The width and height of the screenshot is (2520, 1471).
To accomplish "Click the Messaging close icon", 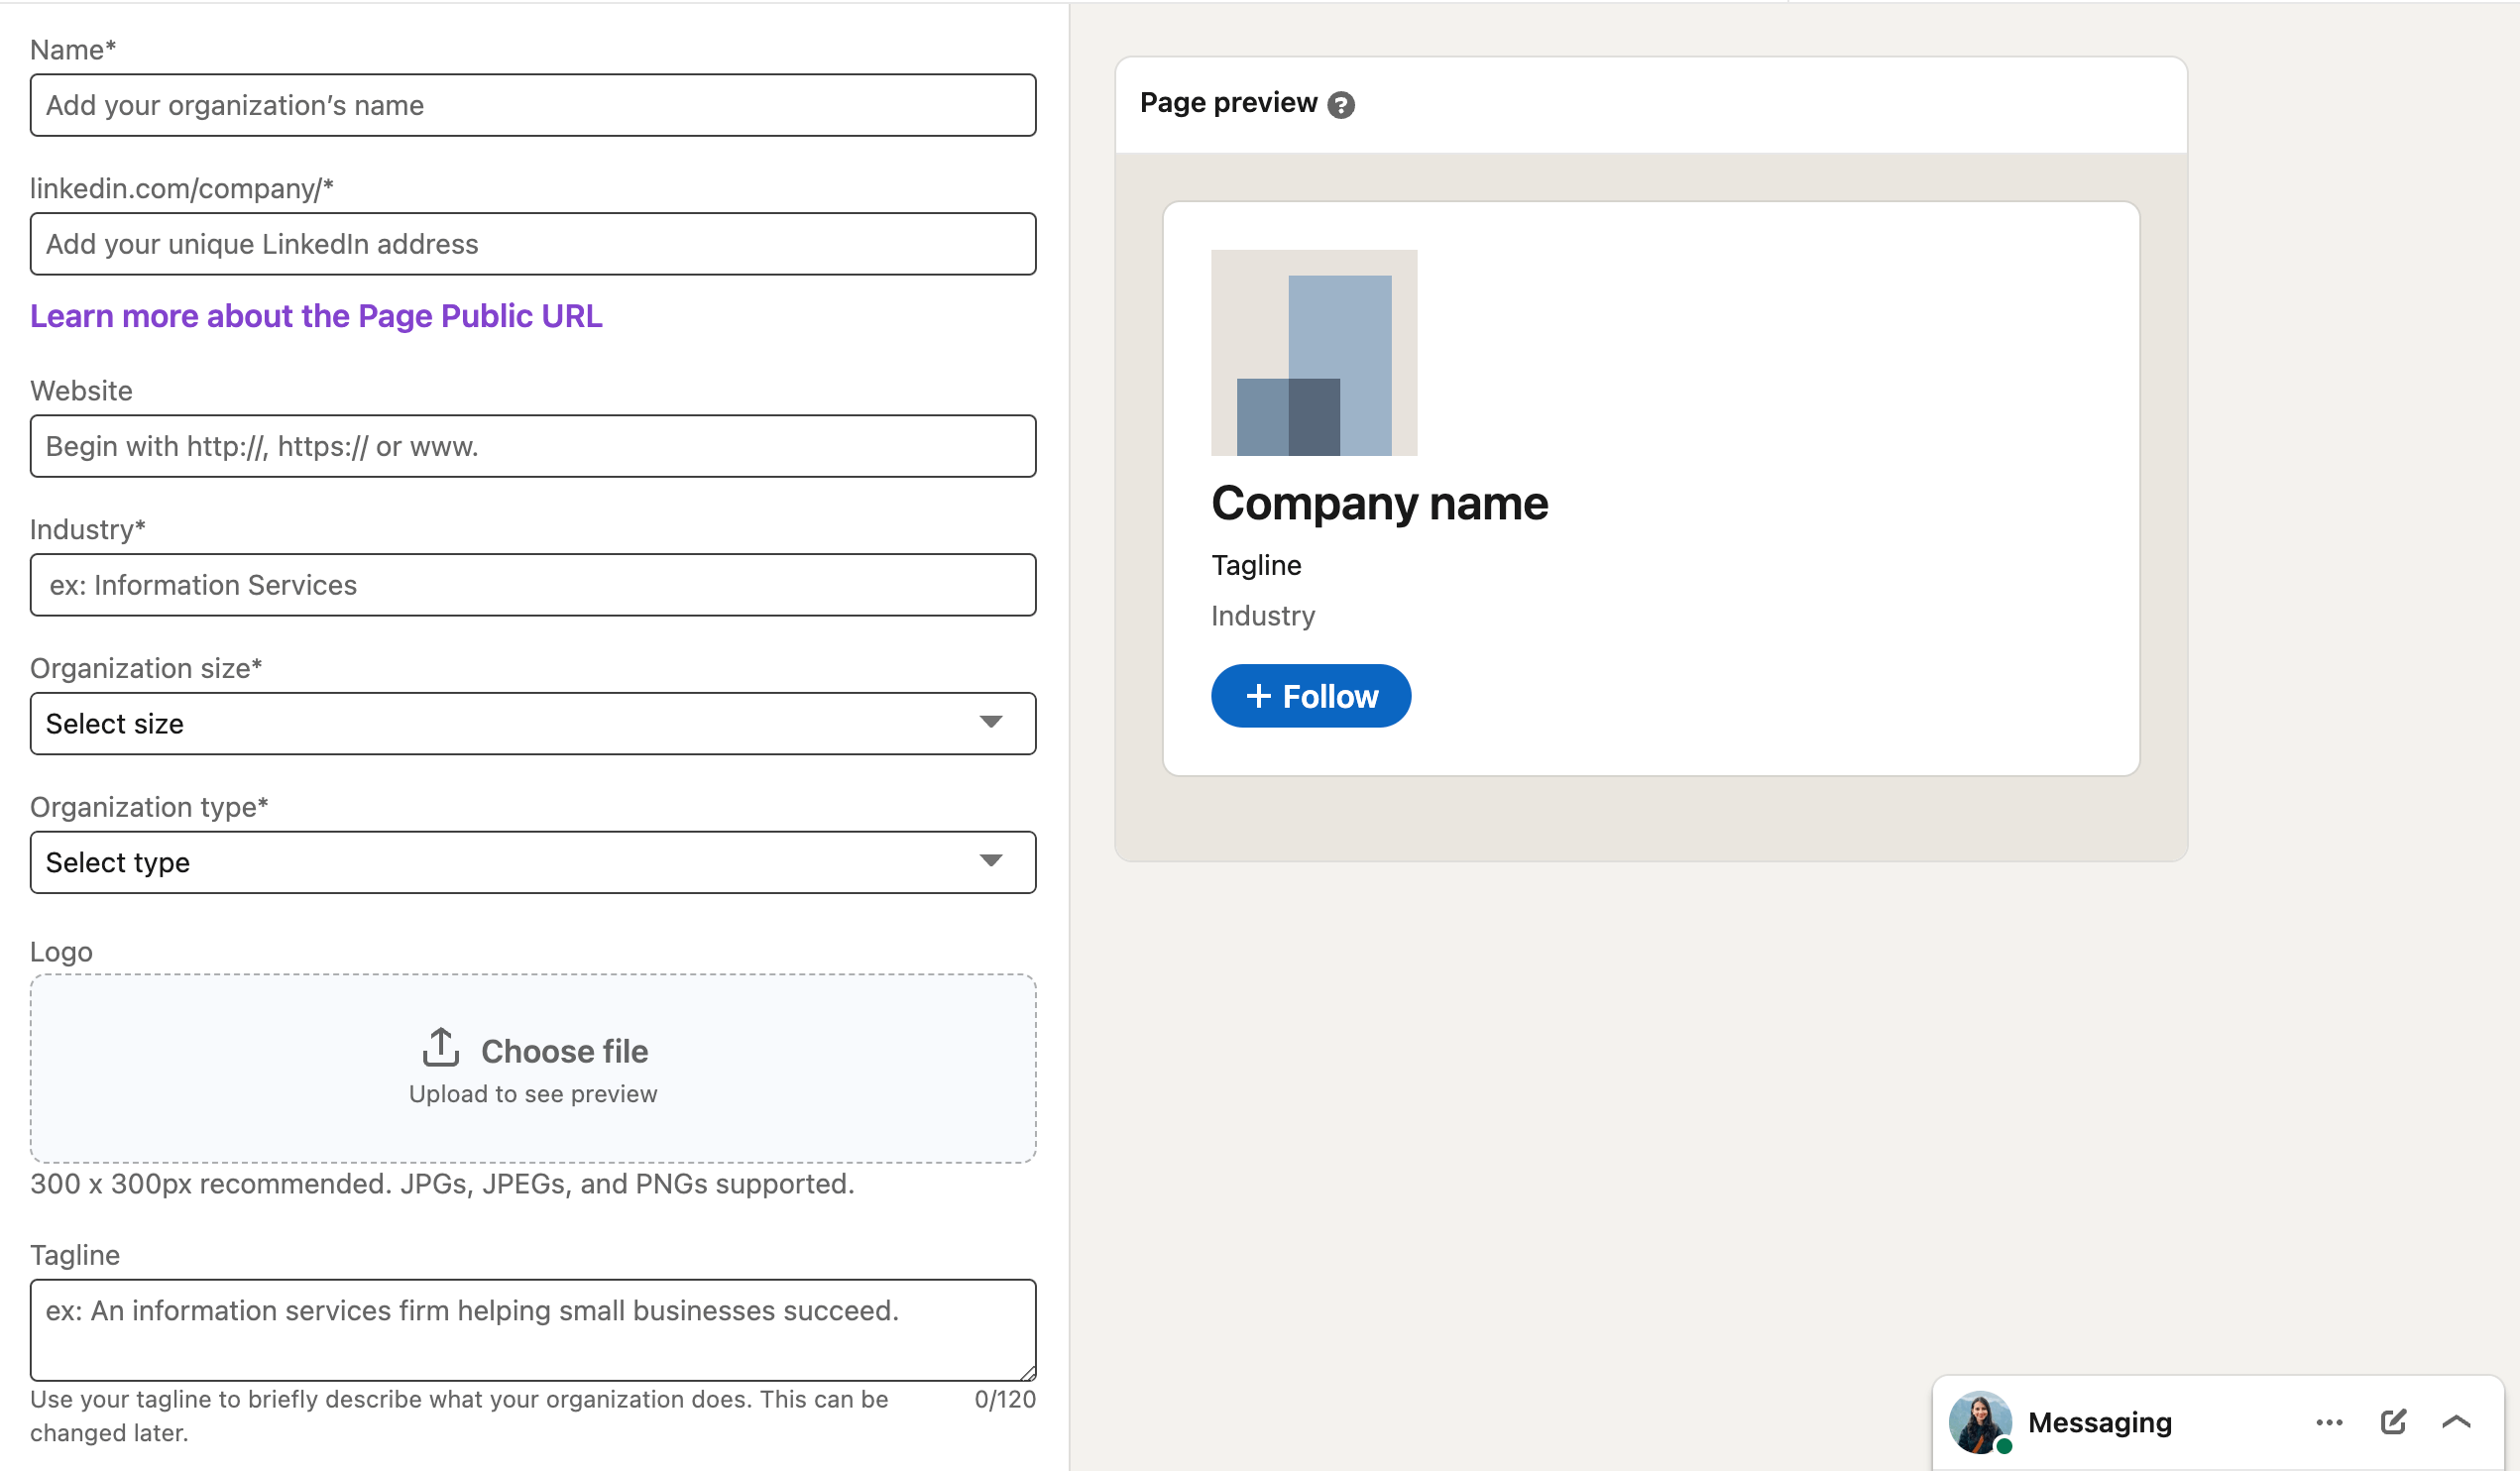I will [x=2461, y=1420].
